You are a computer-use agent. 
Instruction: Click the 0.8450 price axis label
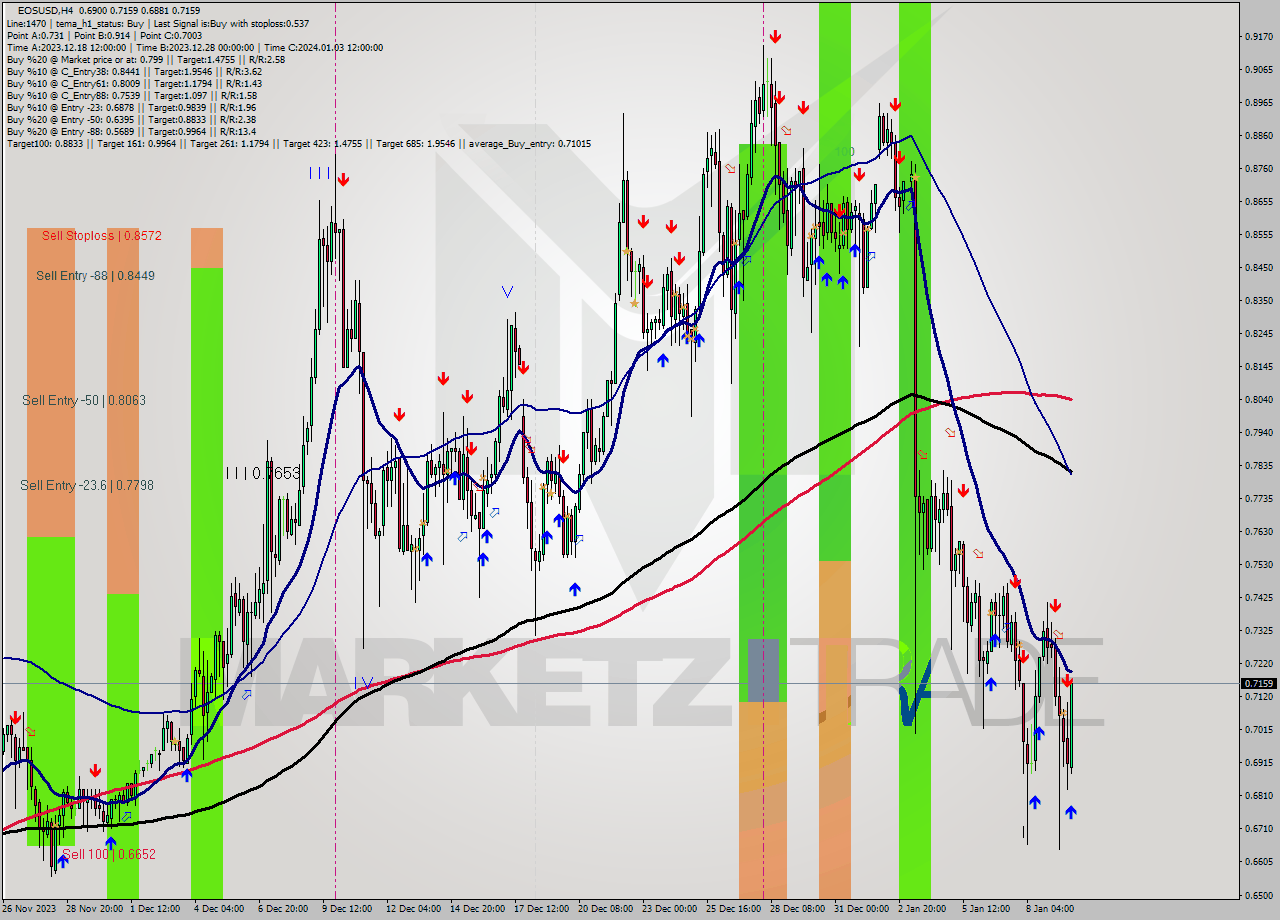[x=1259, y=268]
